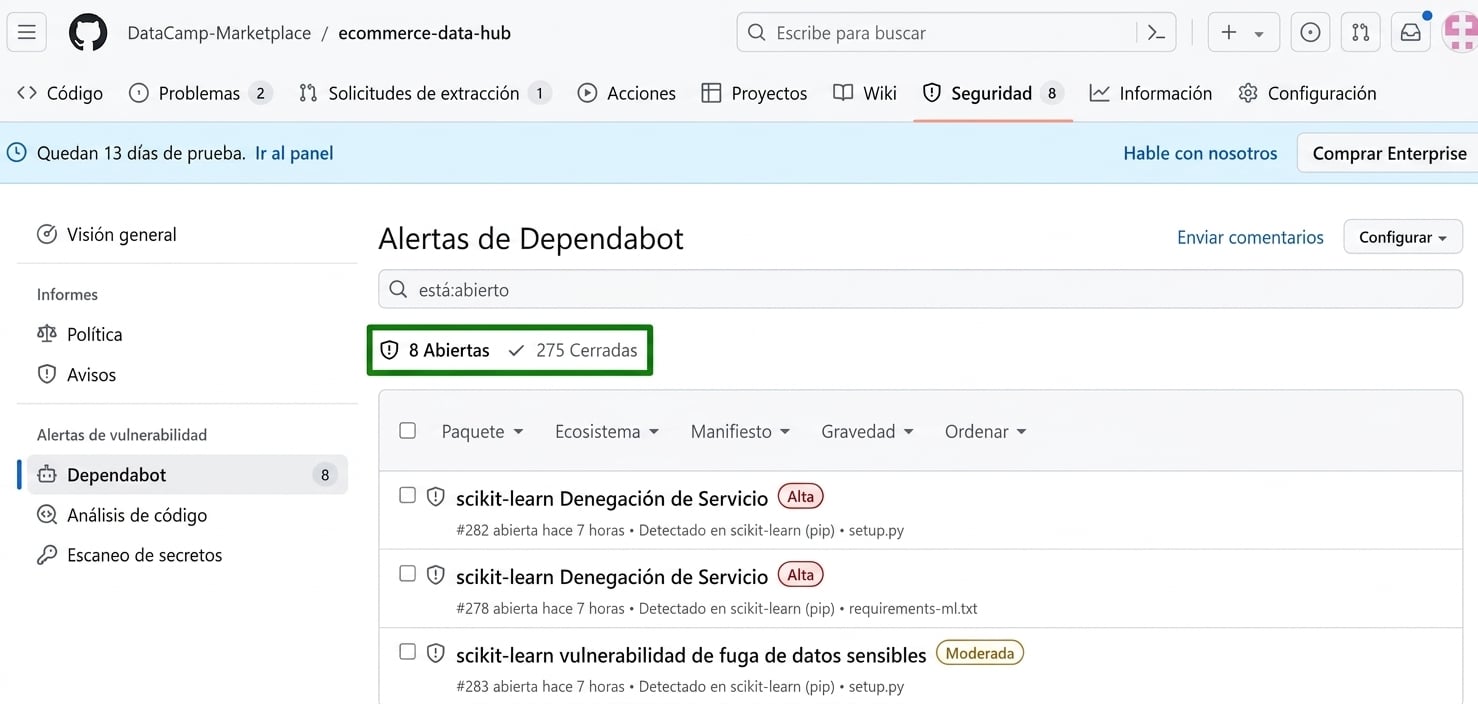Image resolution: width=1478 pixels, height=704 pixels.
Task: Select Dependabot in the sidebar
Action: pos(187,474)
